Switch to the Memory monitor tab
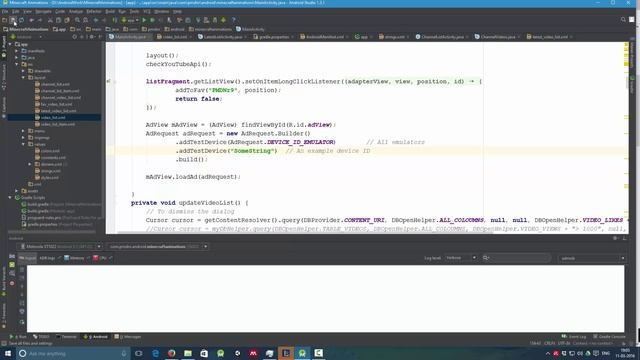Screen dimensions: 640x360 click(x=75, y=258)
